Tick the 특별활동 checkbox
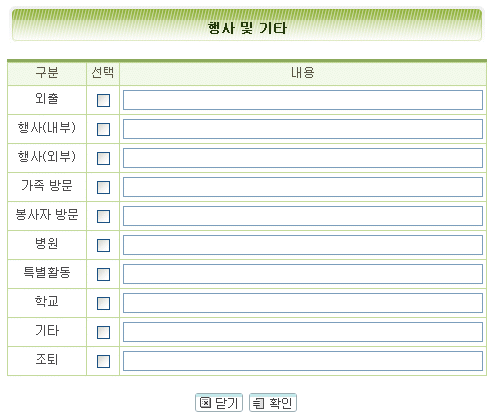 [x=103, y=274]
